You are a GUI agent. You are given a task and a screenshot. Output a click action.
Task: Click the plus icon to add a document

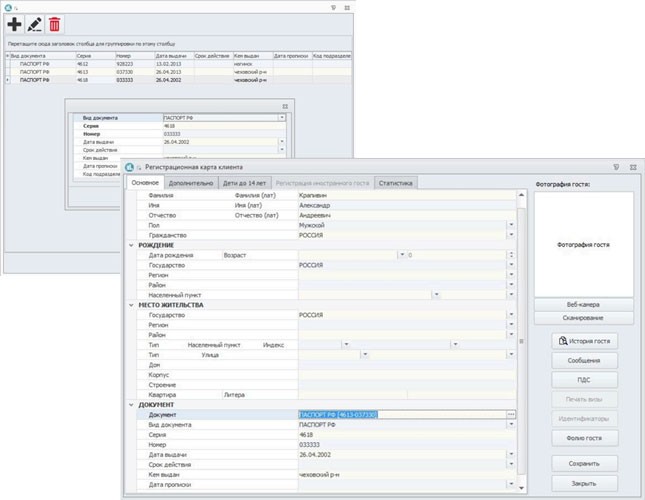pos(14,24)
